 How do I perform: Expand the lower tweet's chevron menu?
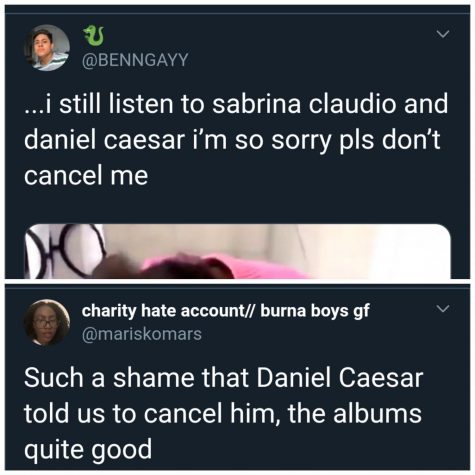point(443,309)
